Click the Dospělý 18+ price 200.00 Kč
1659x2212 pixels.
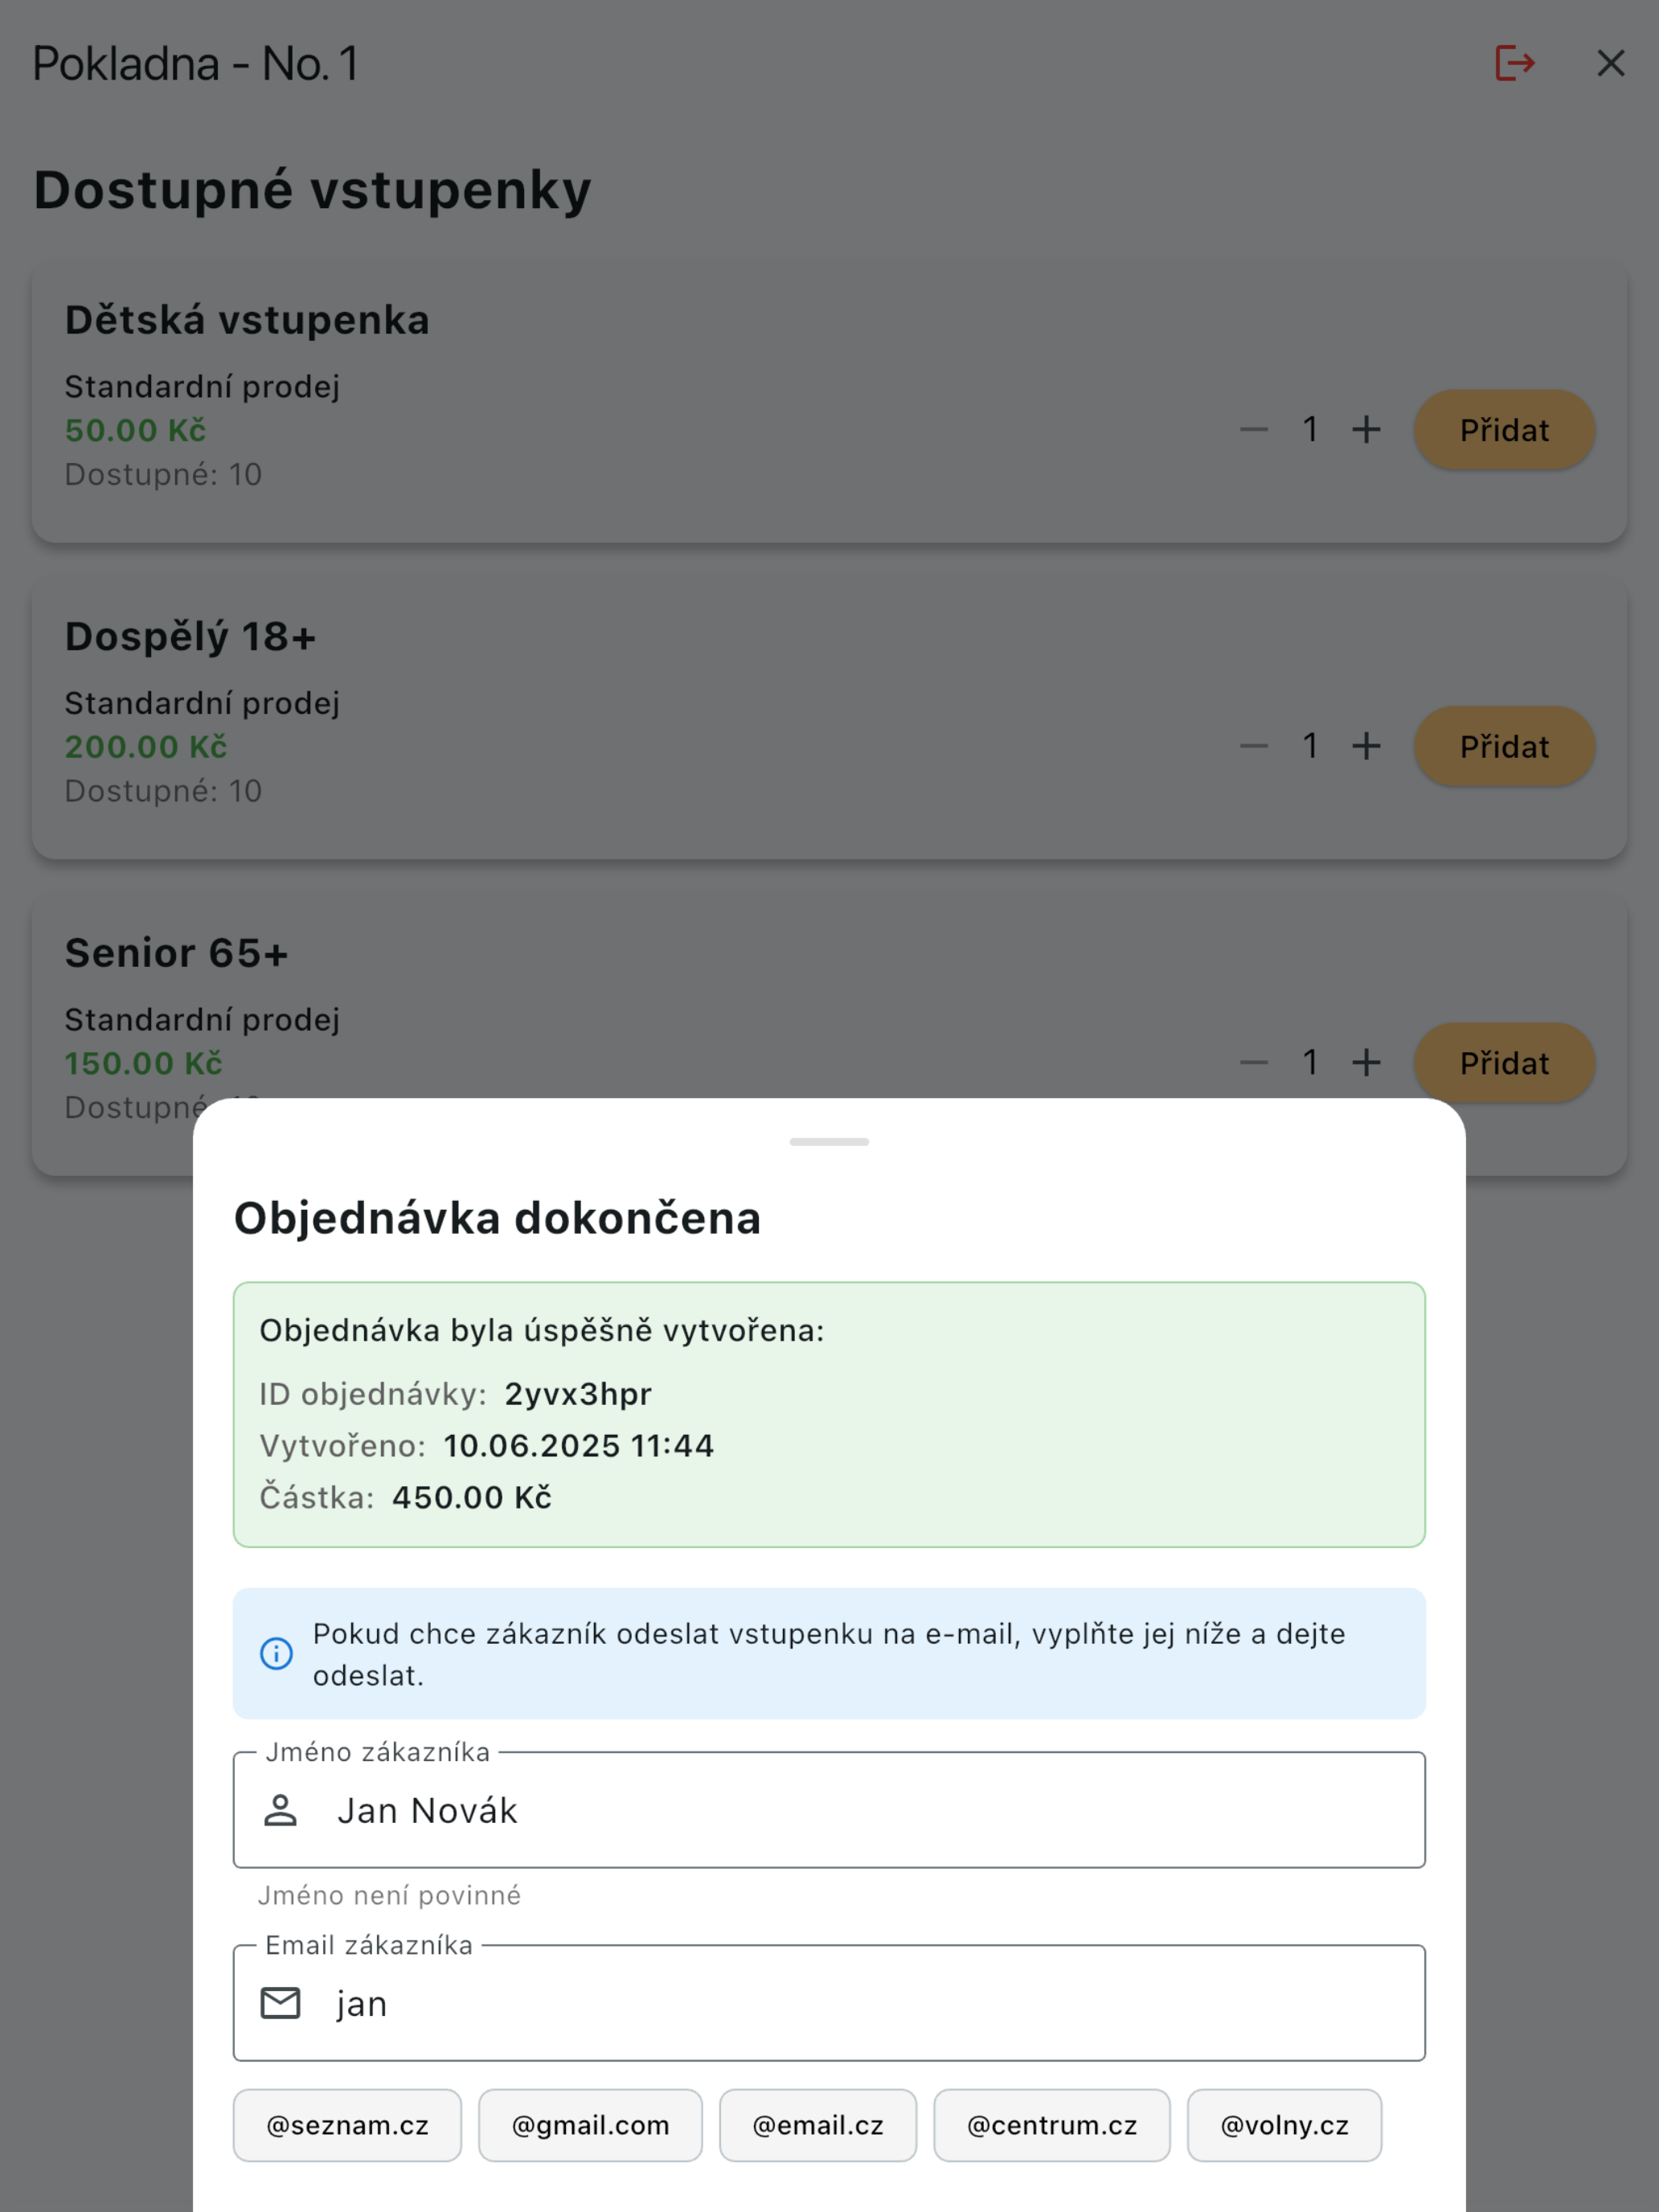tap(146, 746)
